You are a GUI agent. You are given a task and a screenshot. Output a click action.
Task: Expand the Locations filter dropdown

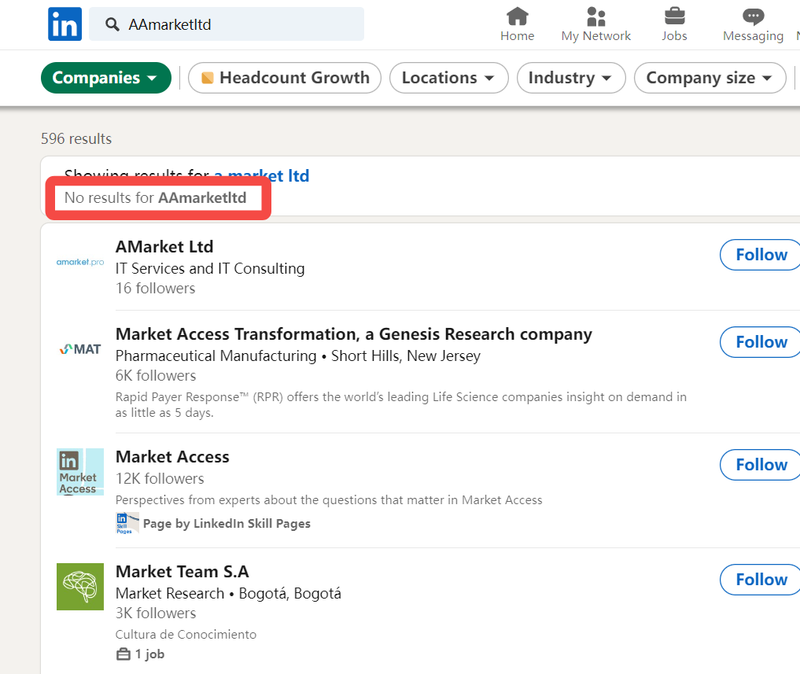point(449,78)
